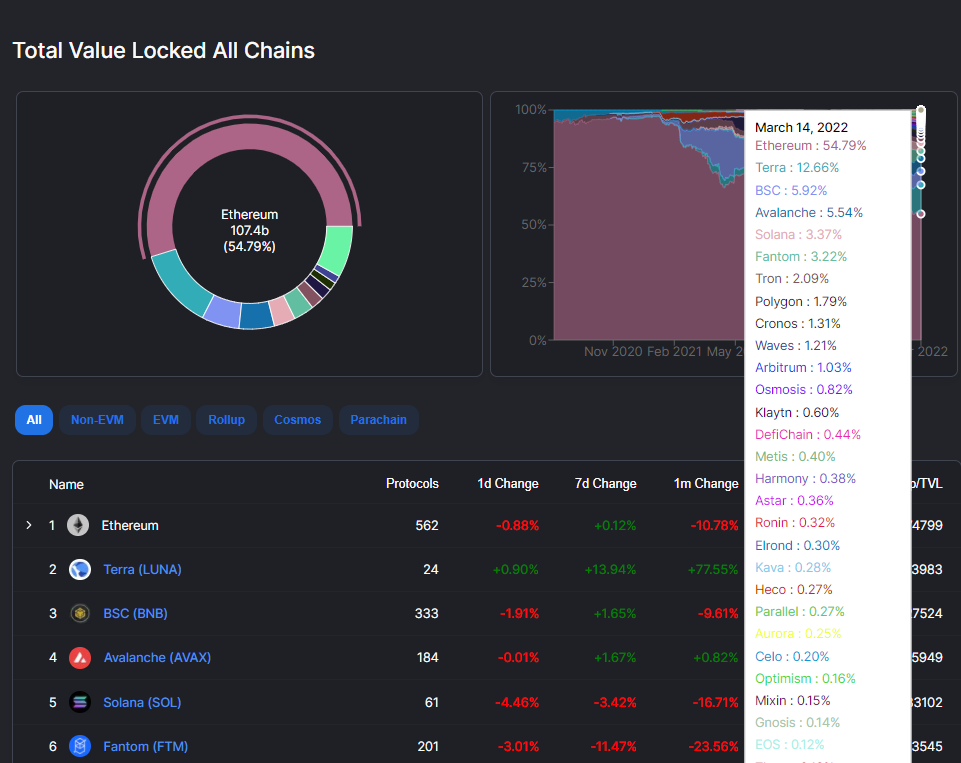Expand the Ethereum row chevron
Image resolution: width=961 pixels, height=763 pixels.
tap(29, 525)
